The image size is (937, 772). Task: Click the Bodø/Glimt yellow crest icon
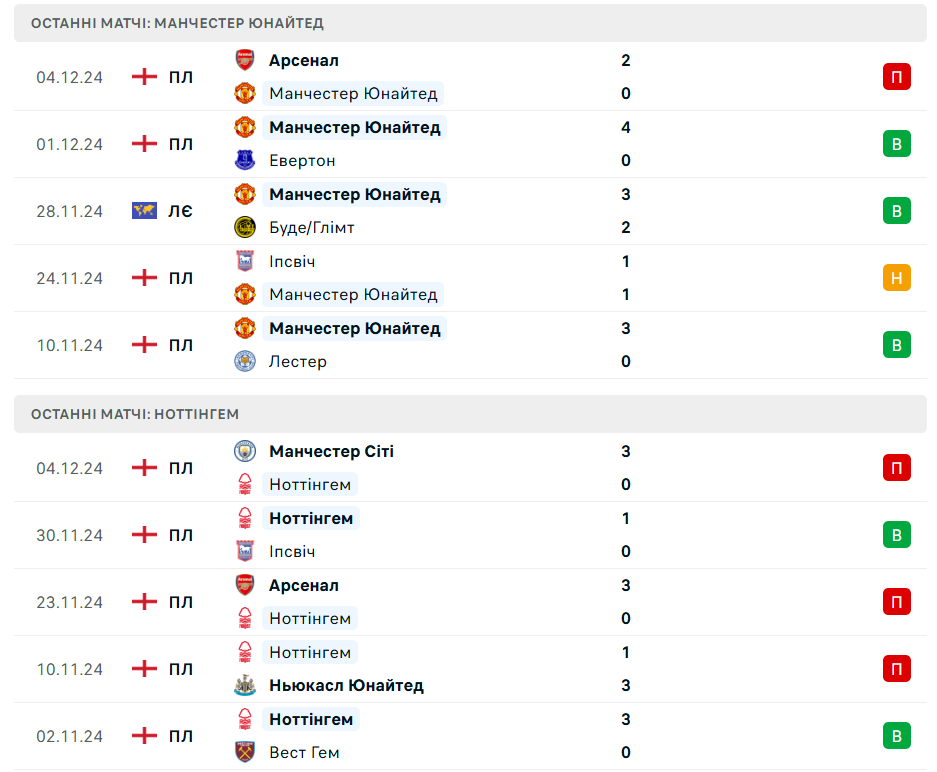(245, 227)
